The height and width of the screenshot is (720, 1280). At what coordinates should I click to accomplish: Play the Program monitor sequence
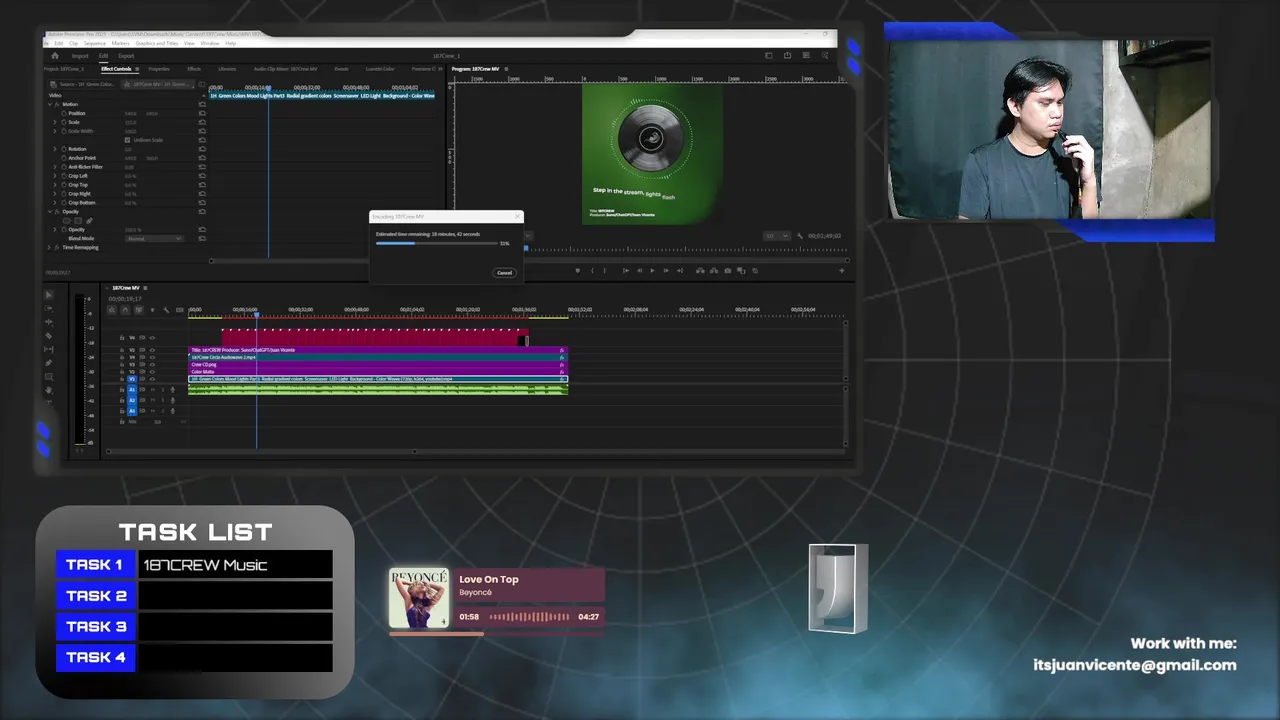652,270
